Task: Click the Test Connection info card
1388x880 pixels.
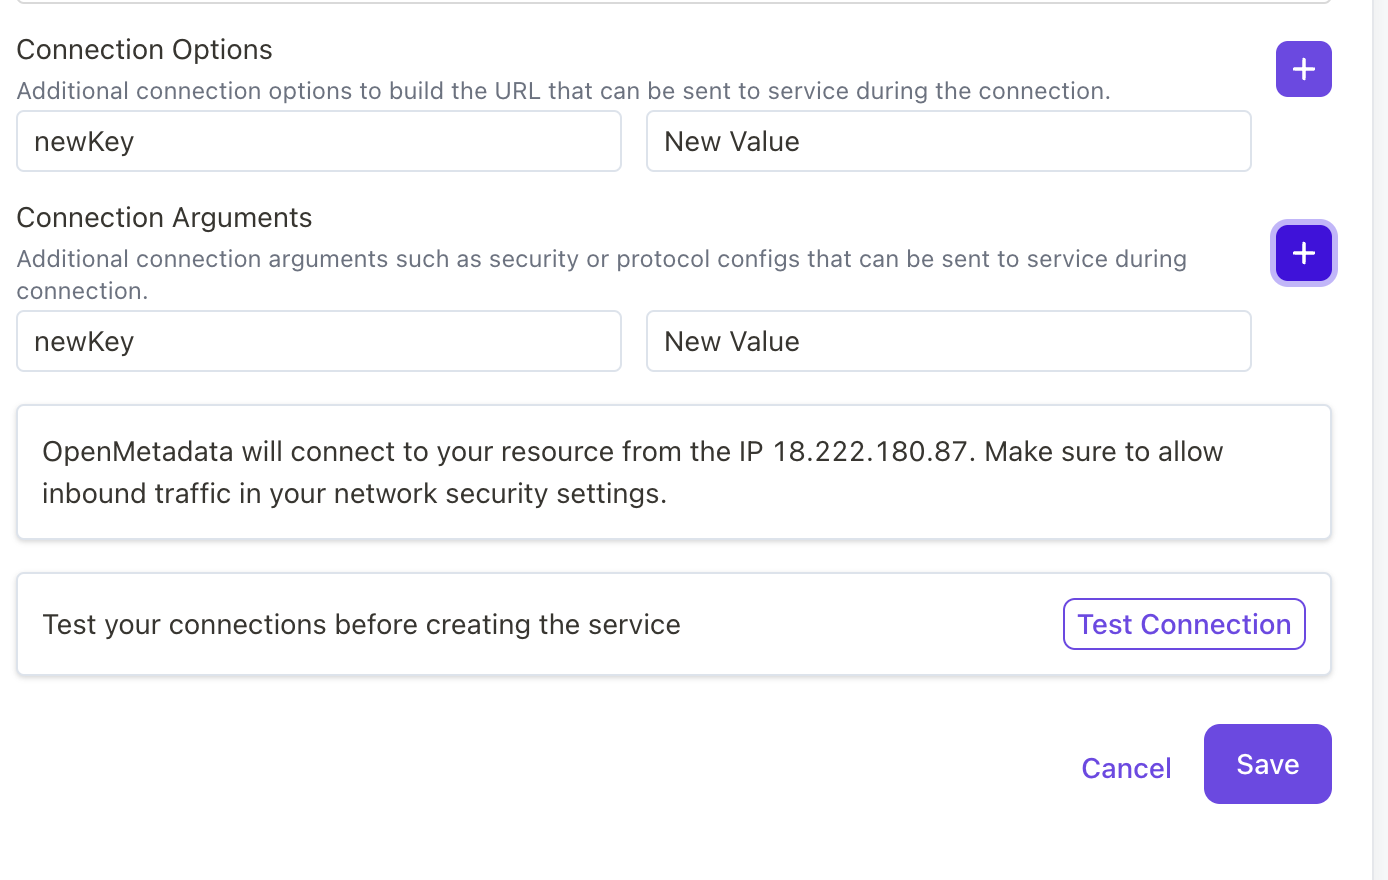Action: (x=500, y=624)
